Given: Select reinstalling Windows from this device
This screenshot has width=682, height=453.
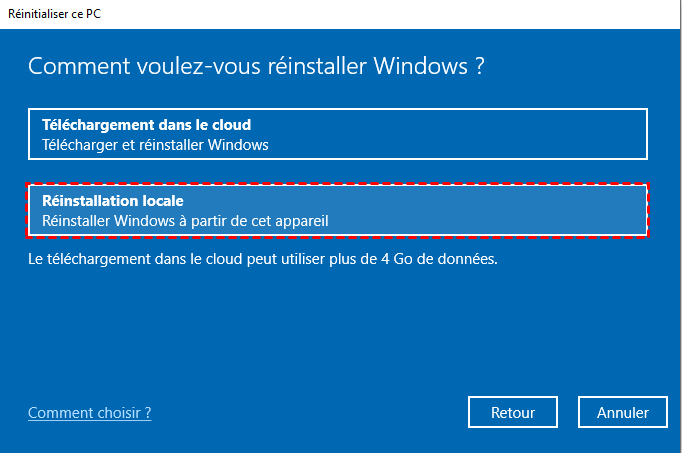Looking at the screenshot, I should coord(338,211).
